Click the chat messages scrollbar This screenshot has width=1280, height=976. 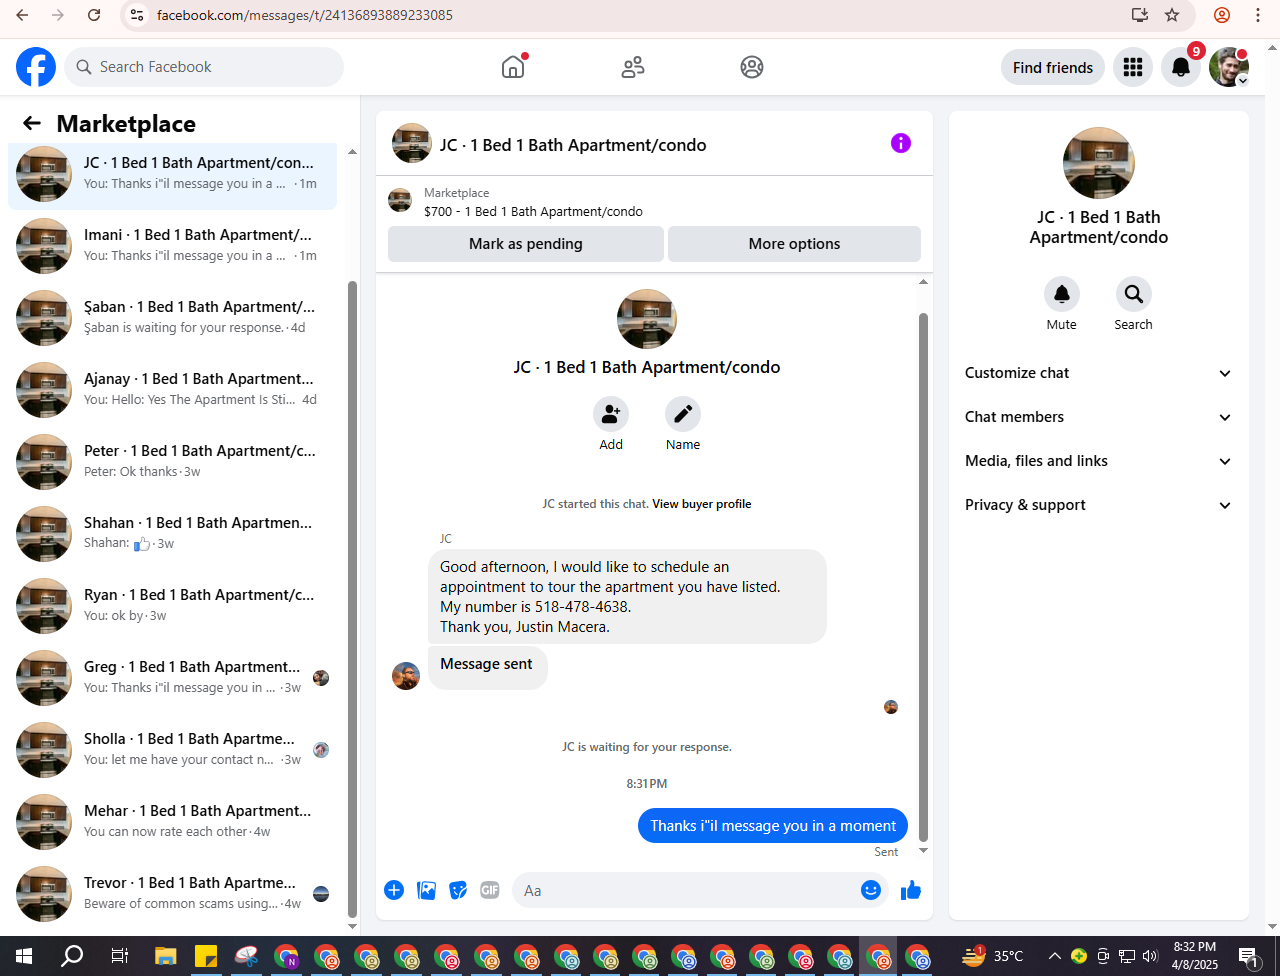point(923,577)
